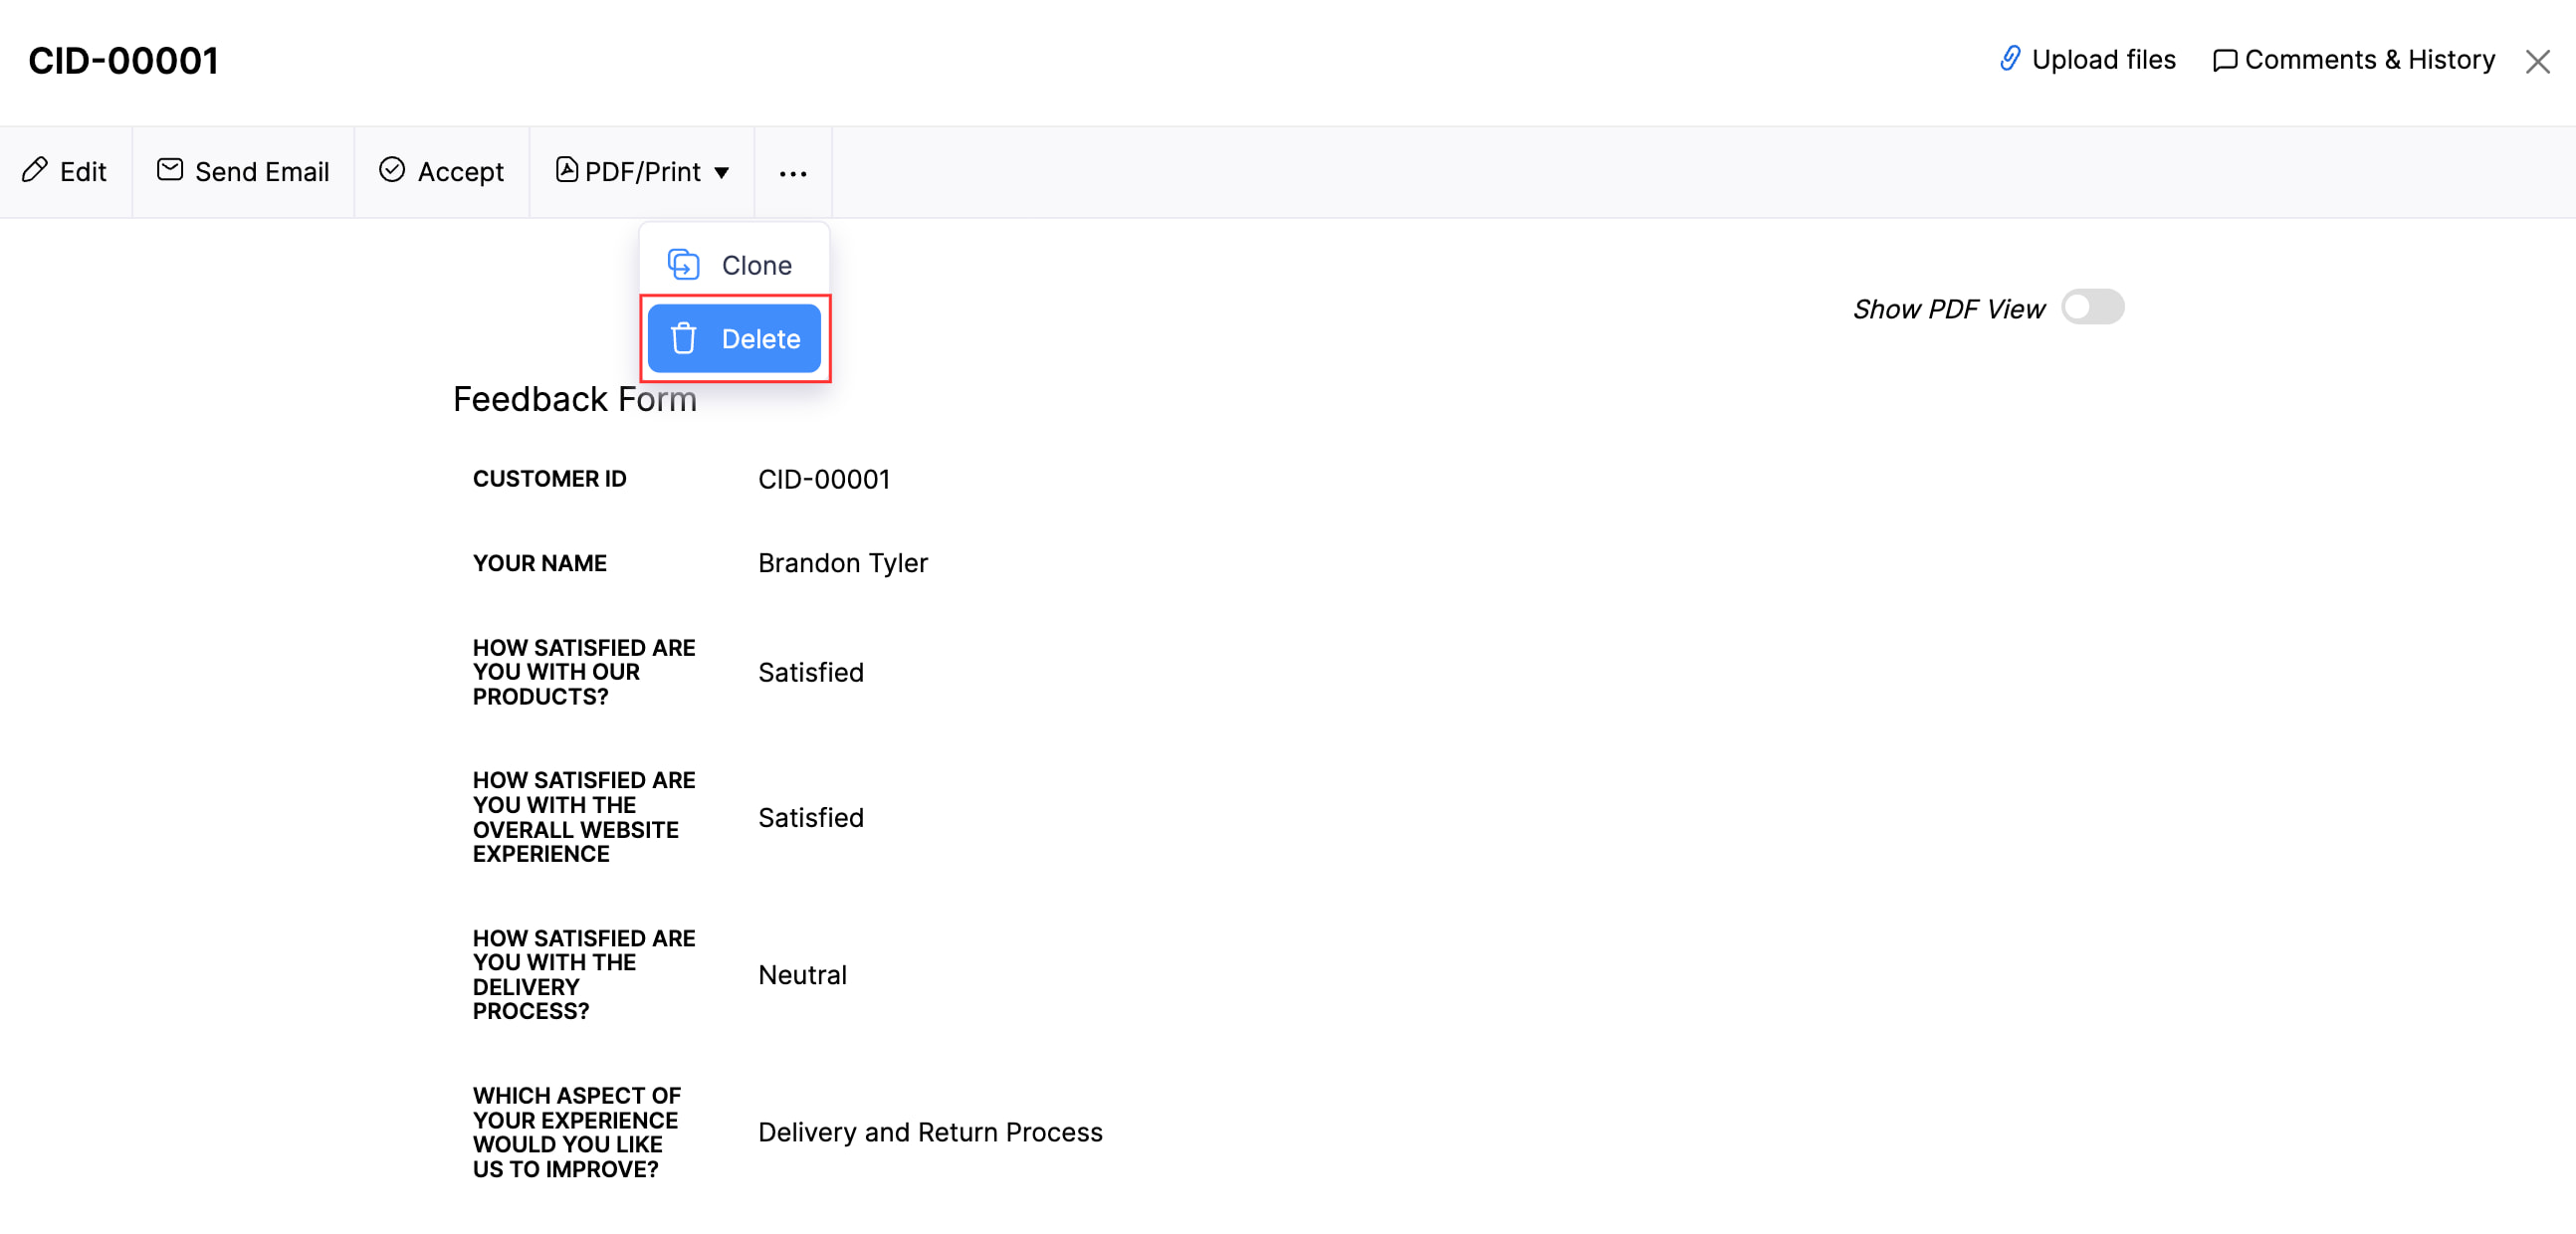The image size is (2576, 1234).
Task: Open the ellipsis more-options menu
Action: coord(792,172)
